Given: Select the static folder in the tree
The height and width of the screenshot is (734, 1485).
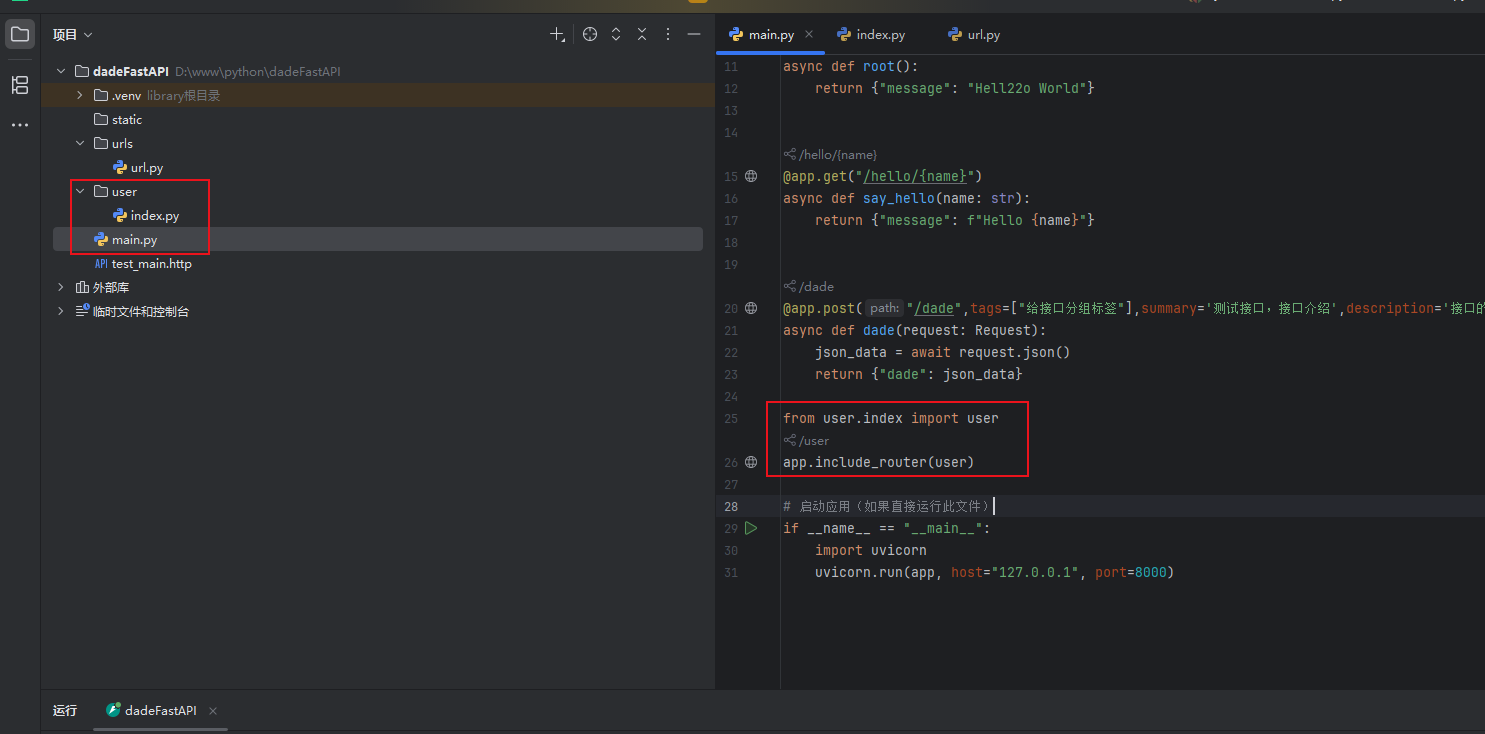Looking at the screenshot, I should coord(127,120).
